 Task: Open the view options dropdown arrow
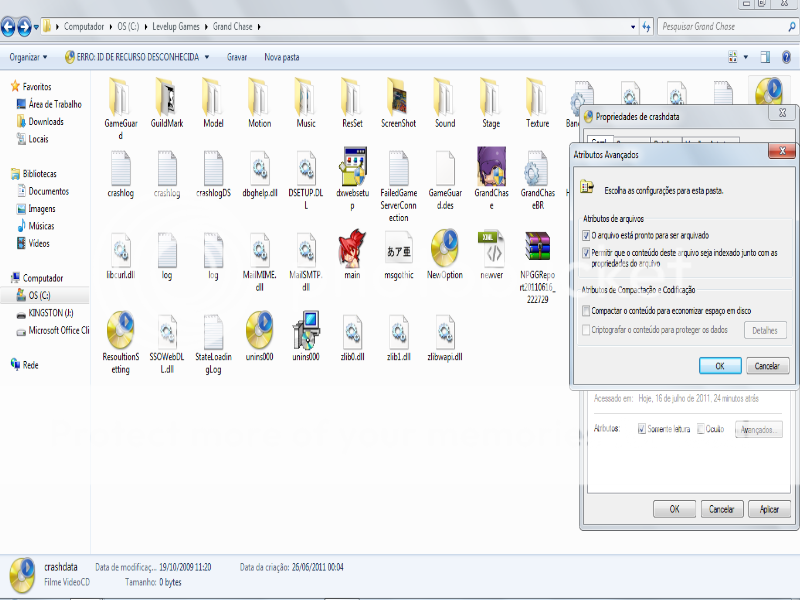point(743,57)
